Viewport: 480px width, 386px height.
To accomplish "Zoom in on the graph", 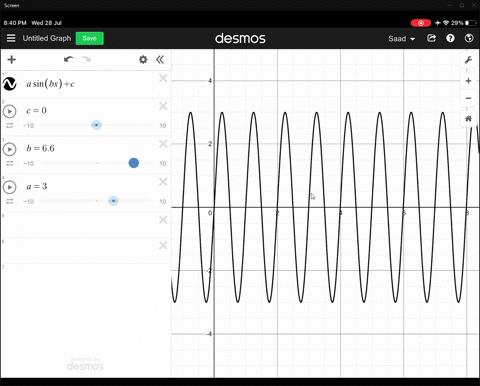I will (x=468, y=81).
